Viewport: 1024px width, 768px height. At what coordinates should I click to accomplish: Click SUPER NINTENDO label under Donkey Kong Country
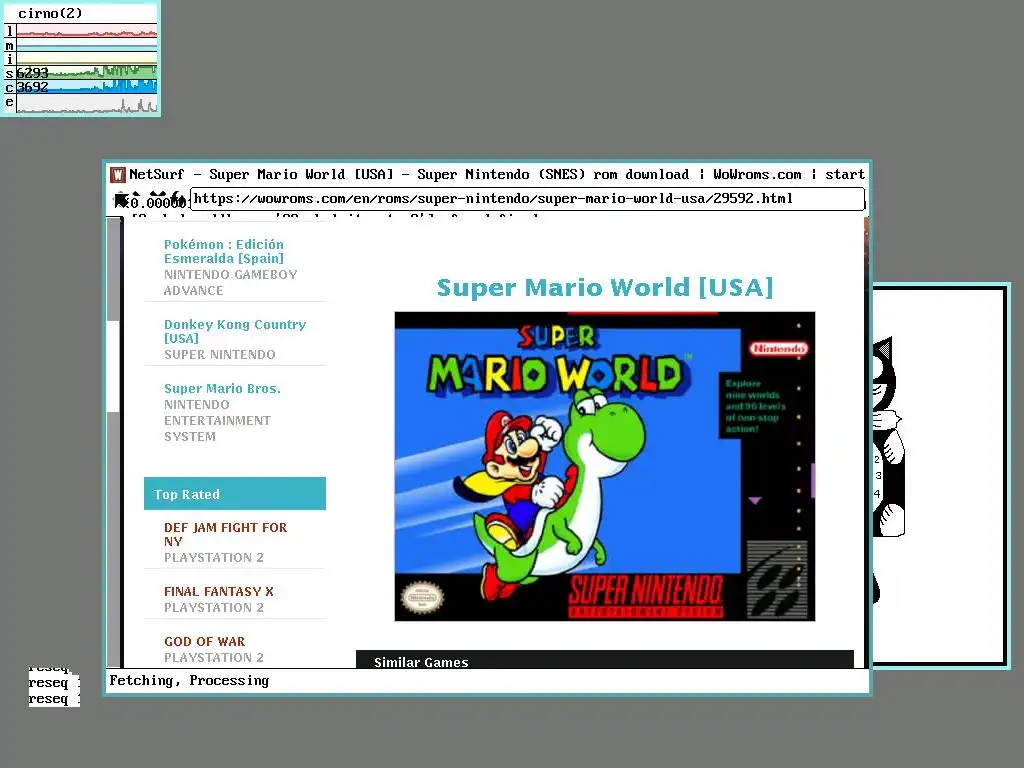[219, 355]
